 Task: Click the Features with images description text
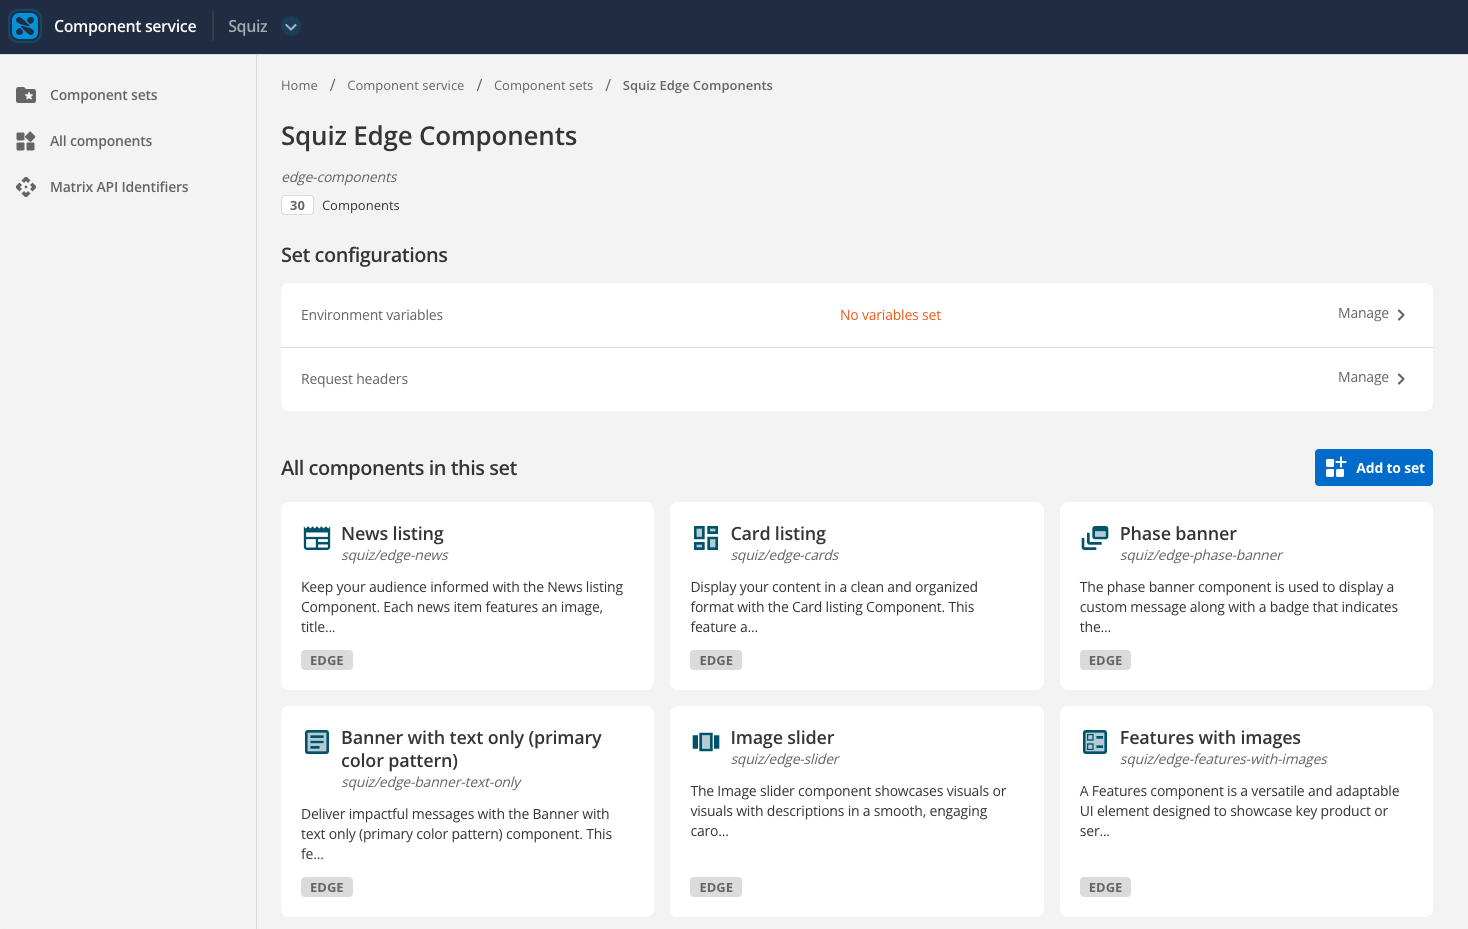pos(1239,811)
